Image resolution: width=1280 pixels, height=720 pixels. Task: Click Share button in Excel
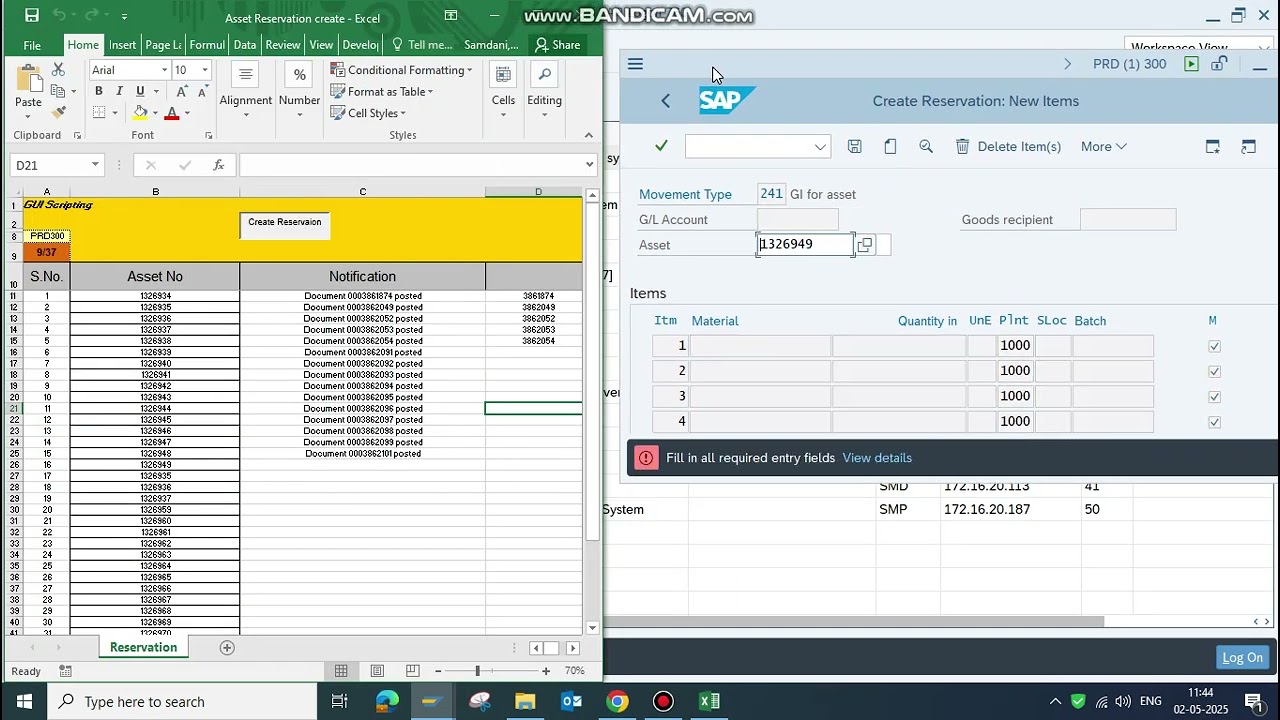point(557,45)
